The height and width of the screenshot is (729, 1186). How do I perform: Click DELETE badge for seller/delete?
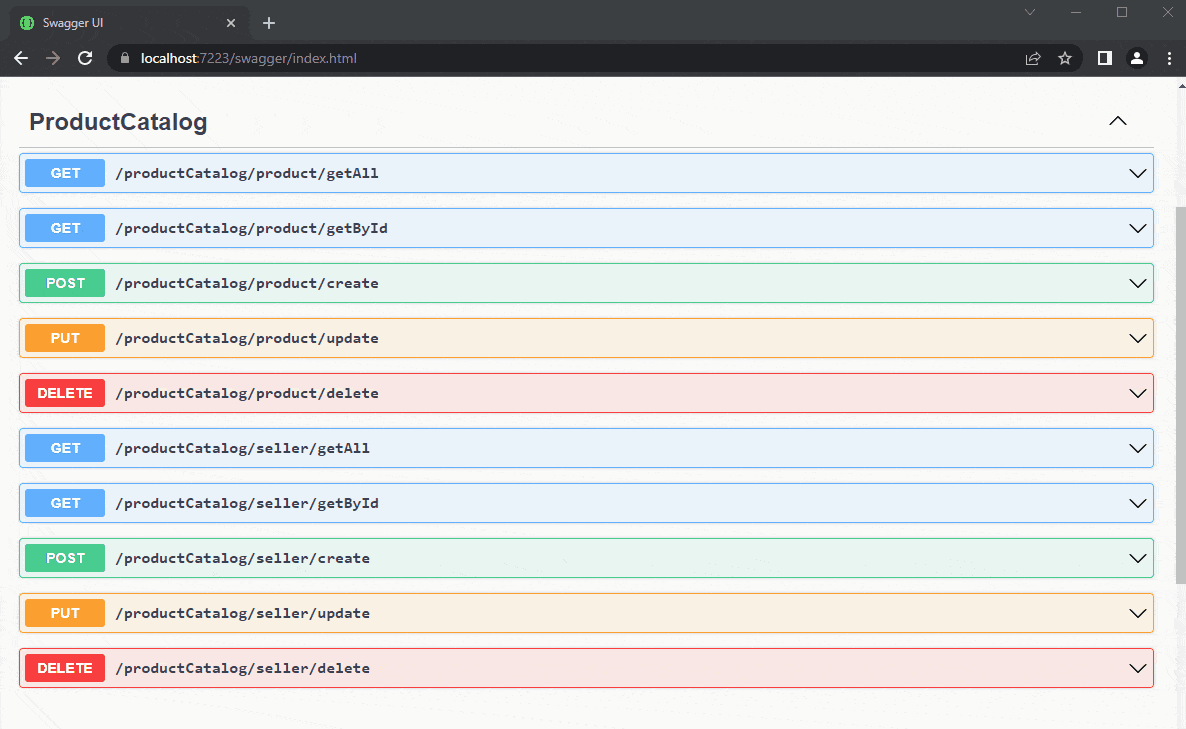point(65,669)
